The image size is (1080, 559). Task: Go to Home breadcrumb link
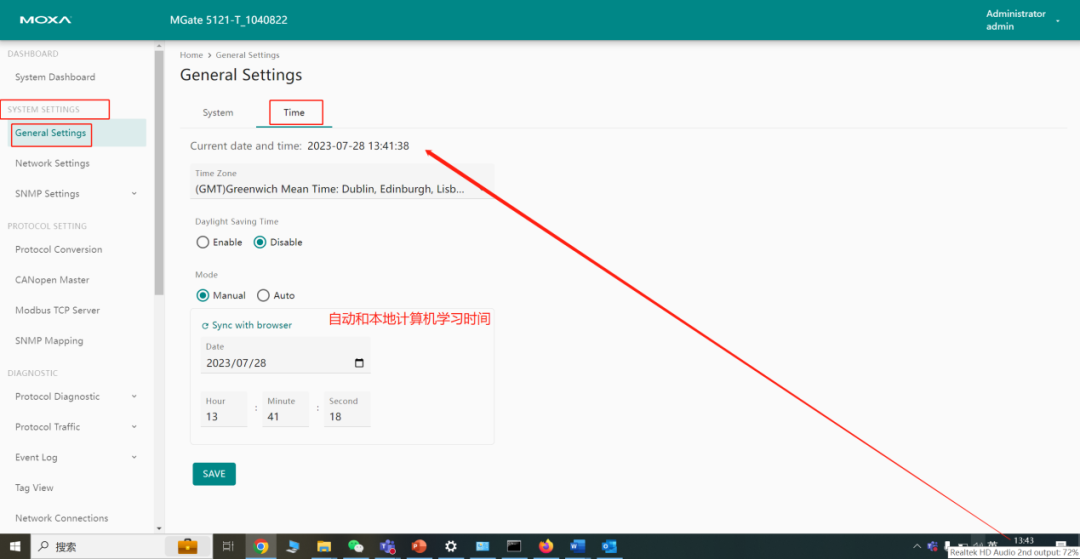click(x=191, y=55)
